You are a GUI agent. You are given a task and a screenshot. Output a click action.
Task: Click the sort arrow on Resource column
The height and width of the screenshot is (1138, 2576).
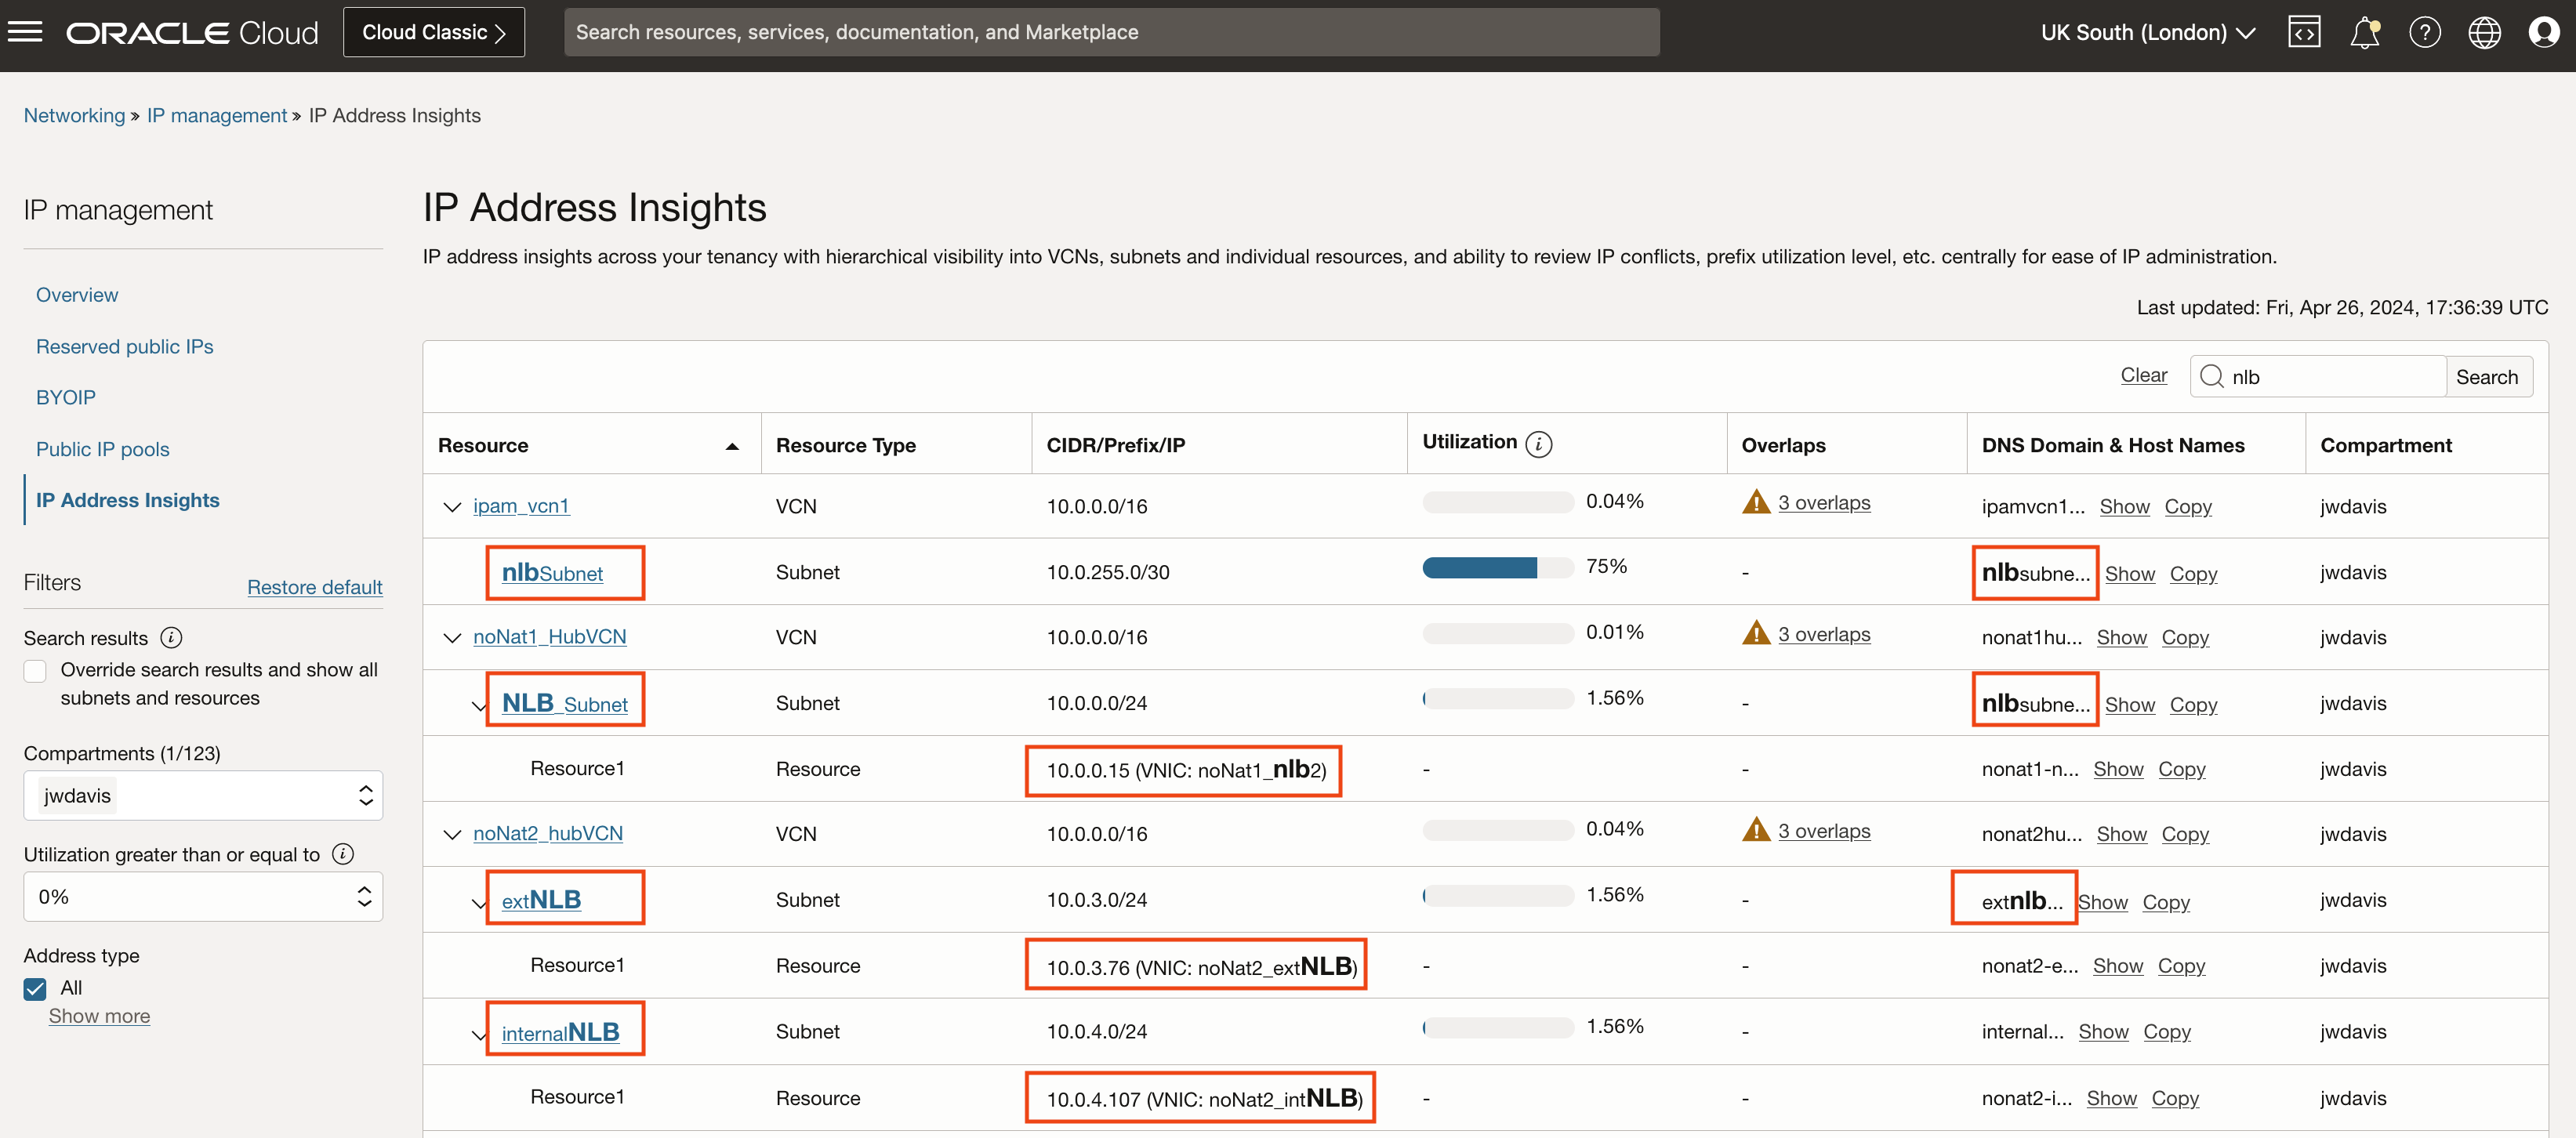click(x=734, y=446)
